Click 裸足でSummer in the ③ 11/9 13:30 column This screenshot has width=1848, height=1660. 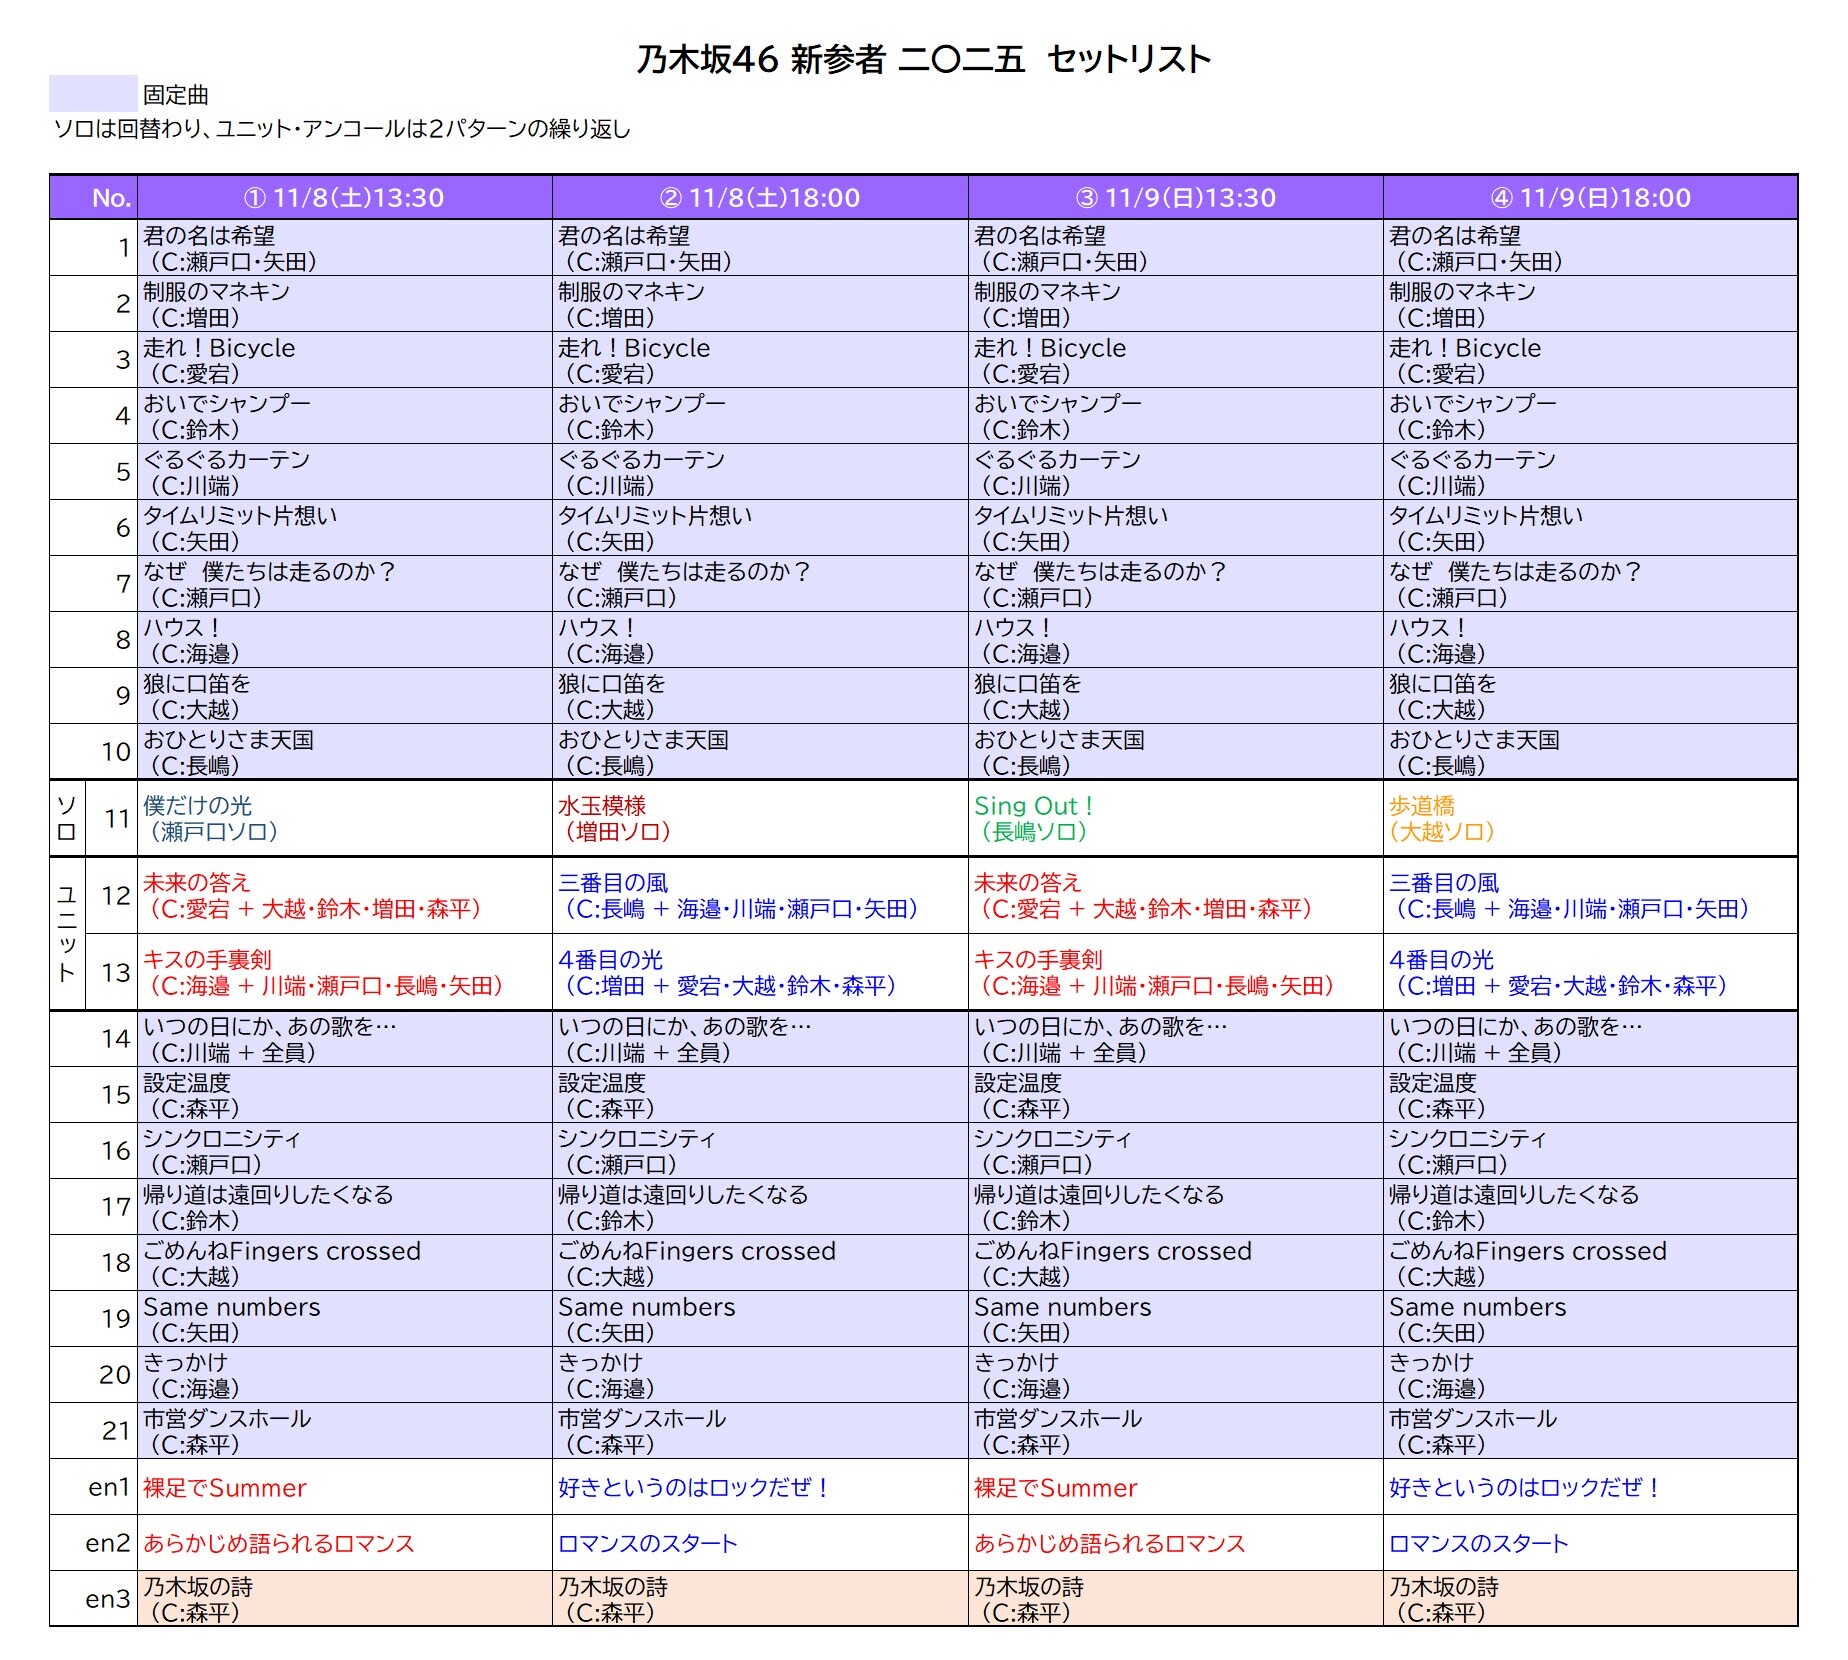click(x=1176, y=1487)
